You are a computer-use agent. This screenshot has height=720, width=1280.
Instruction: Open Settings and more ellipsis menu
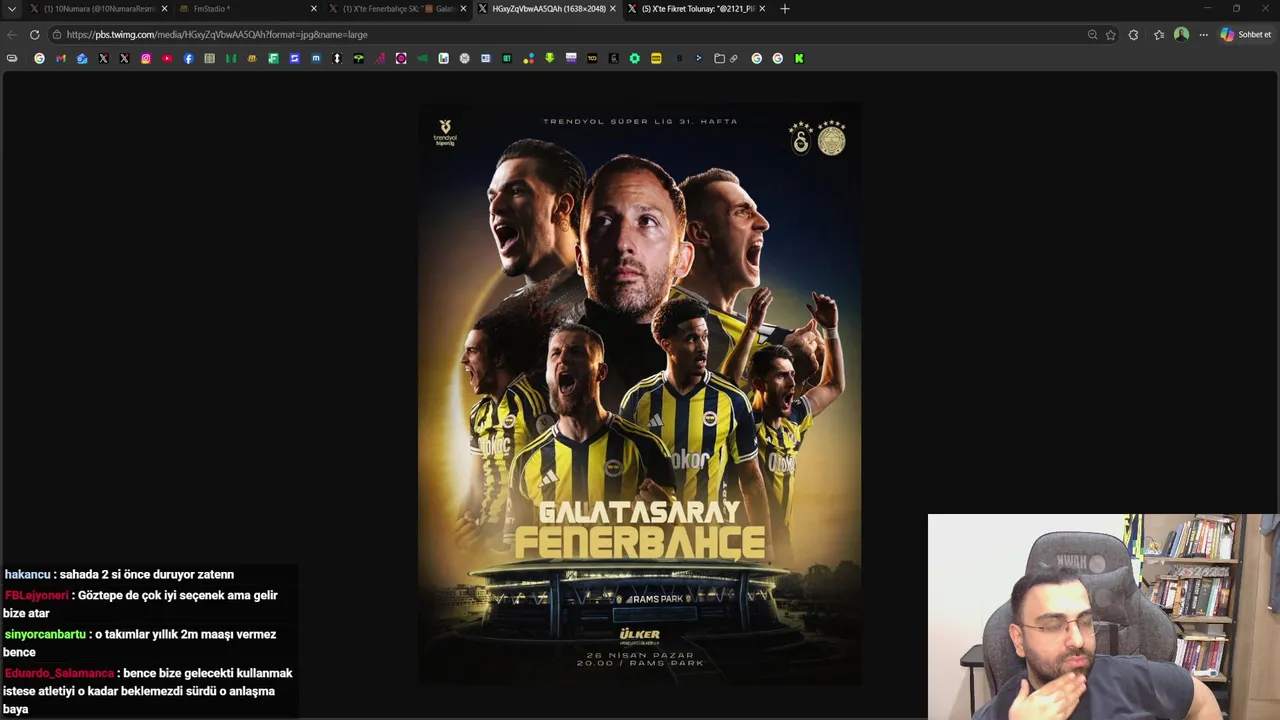click(1203, 34)
